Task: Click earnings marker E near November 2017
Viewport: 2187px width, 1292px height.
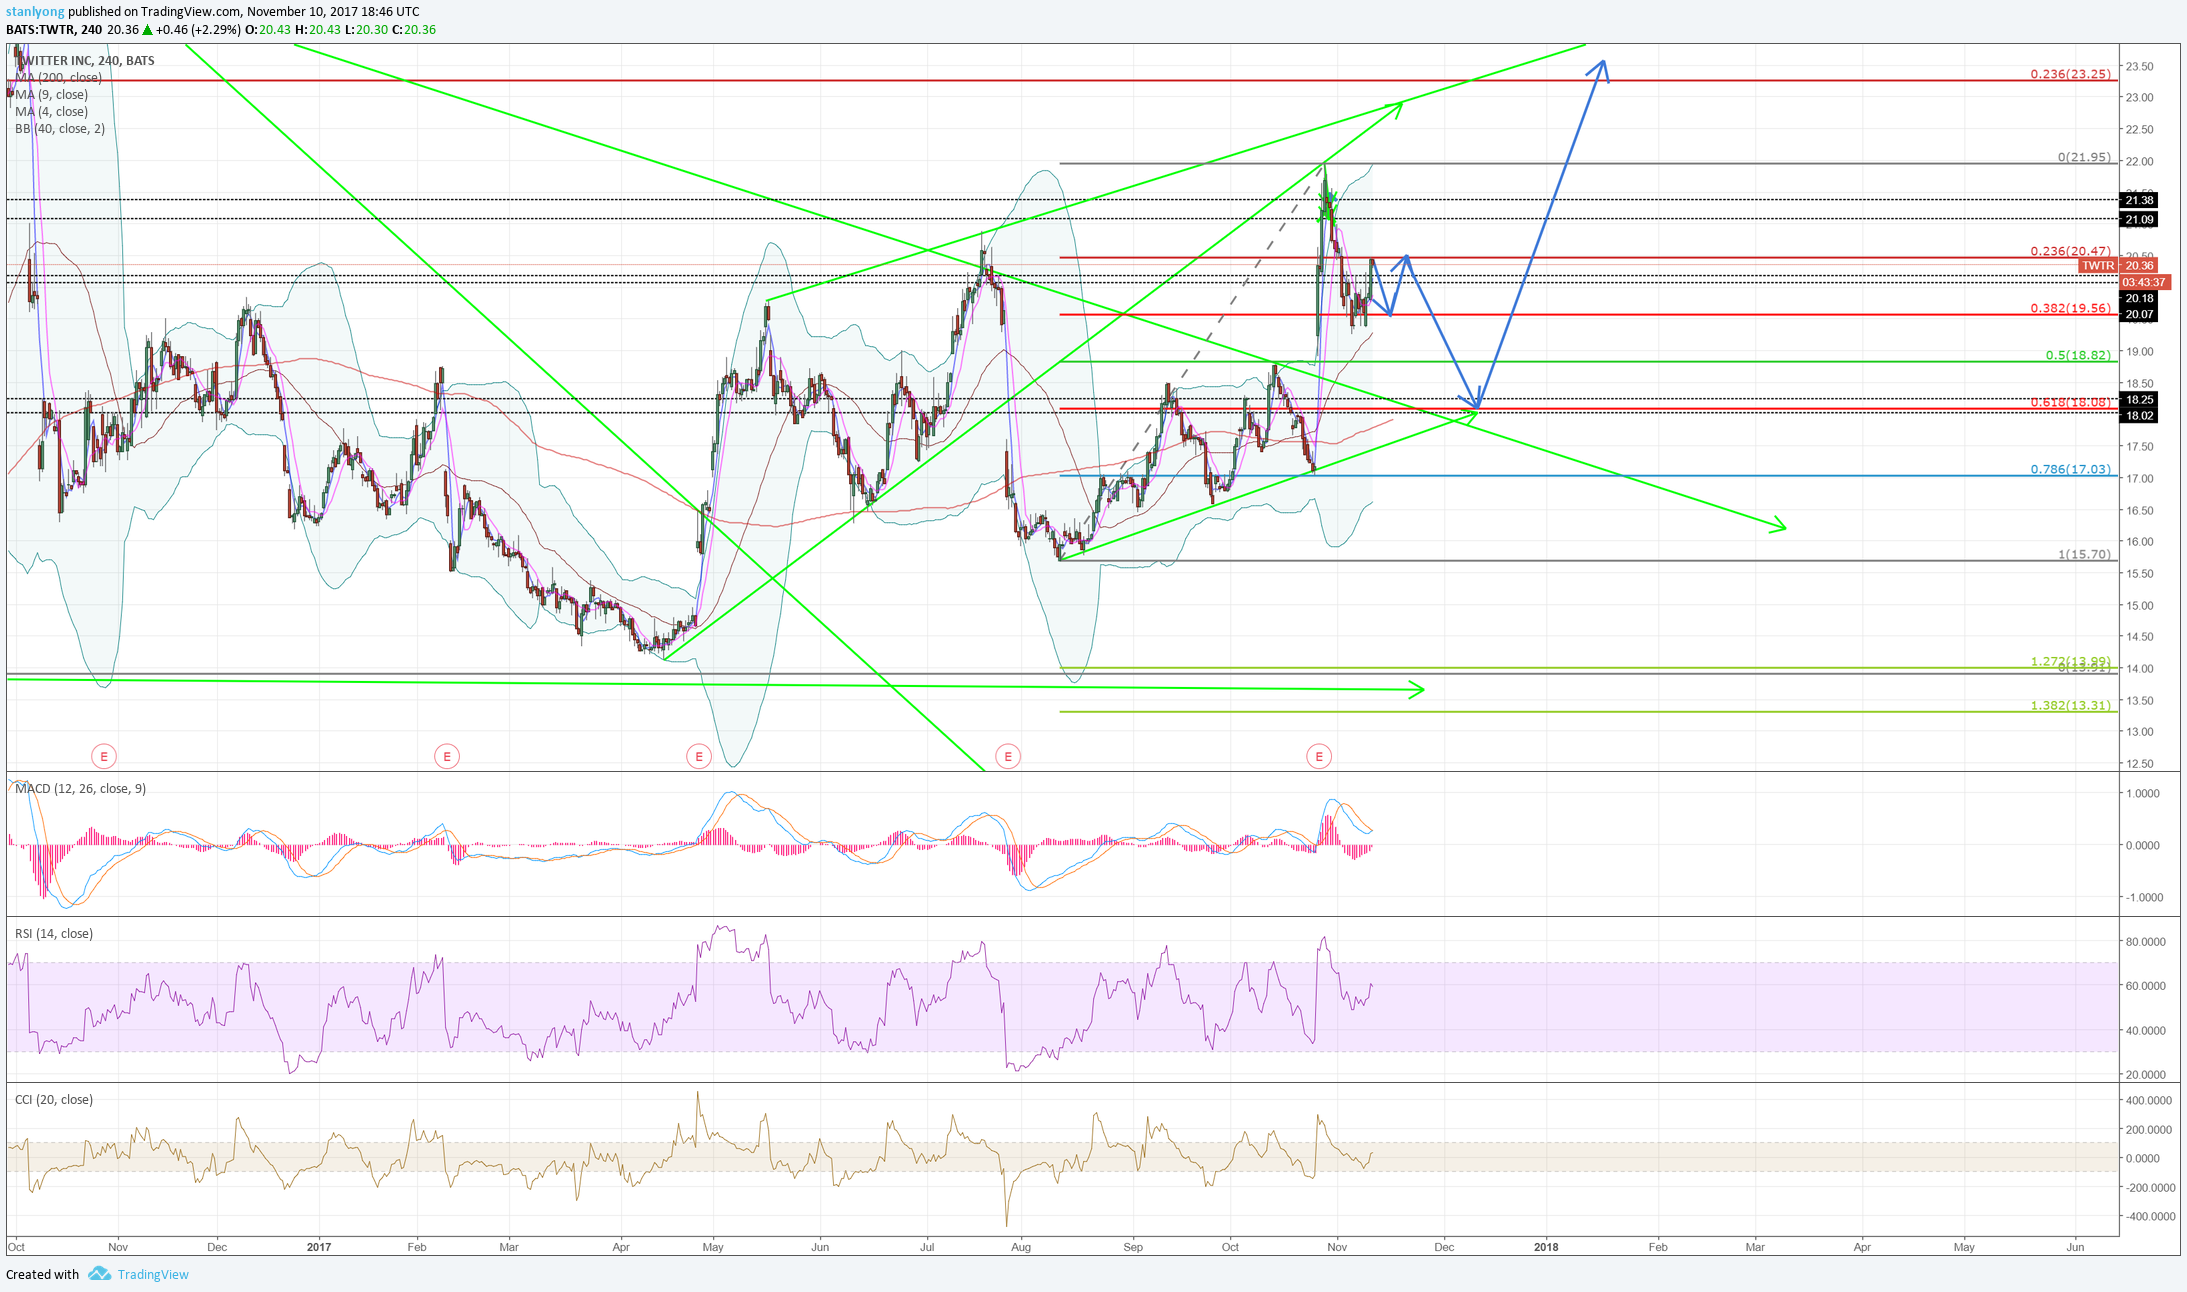Action: [x=1319, y=756]
